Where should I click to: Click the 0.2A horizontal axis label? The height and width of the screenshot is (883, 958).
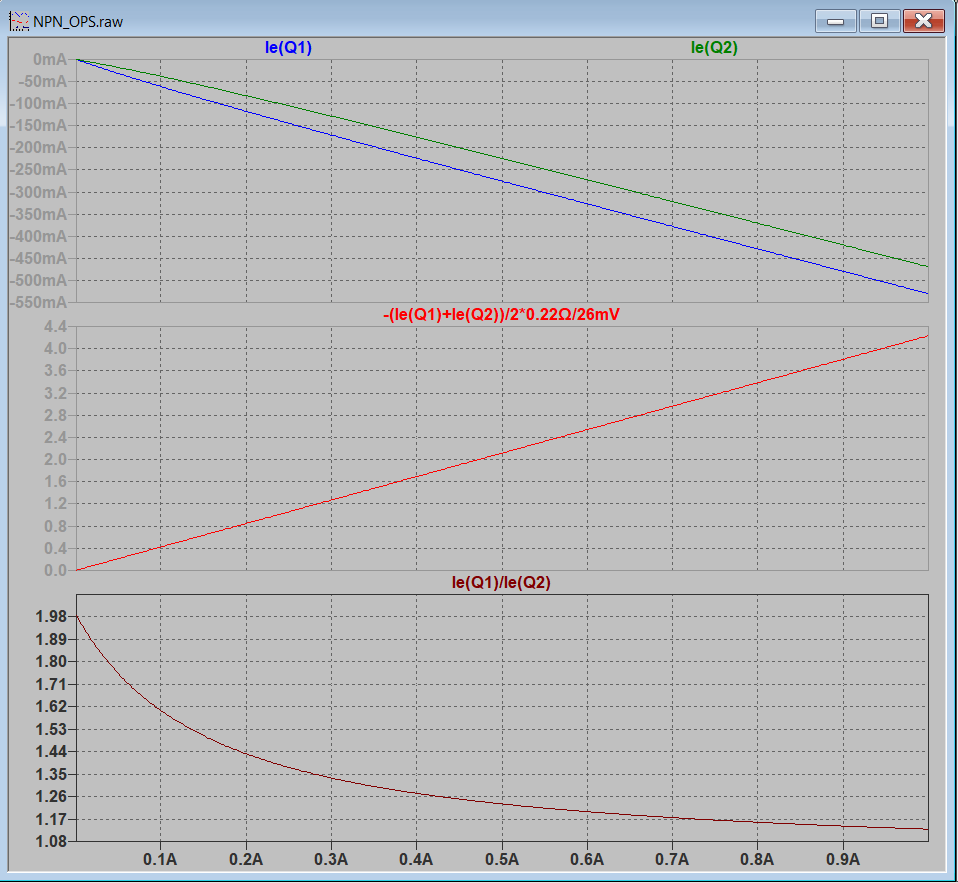(246, 859)
